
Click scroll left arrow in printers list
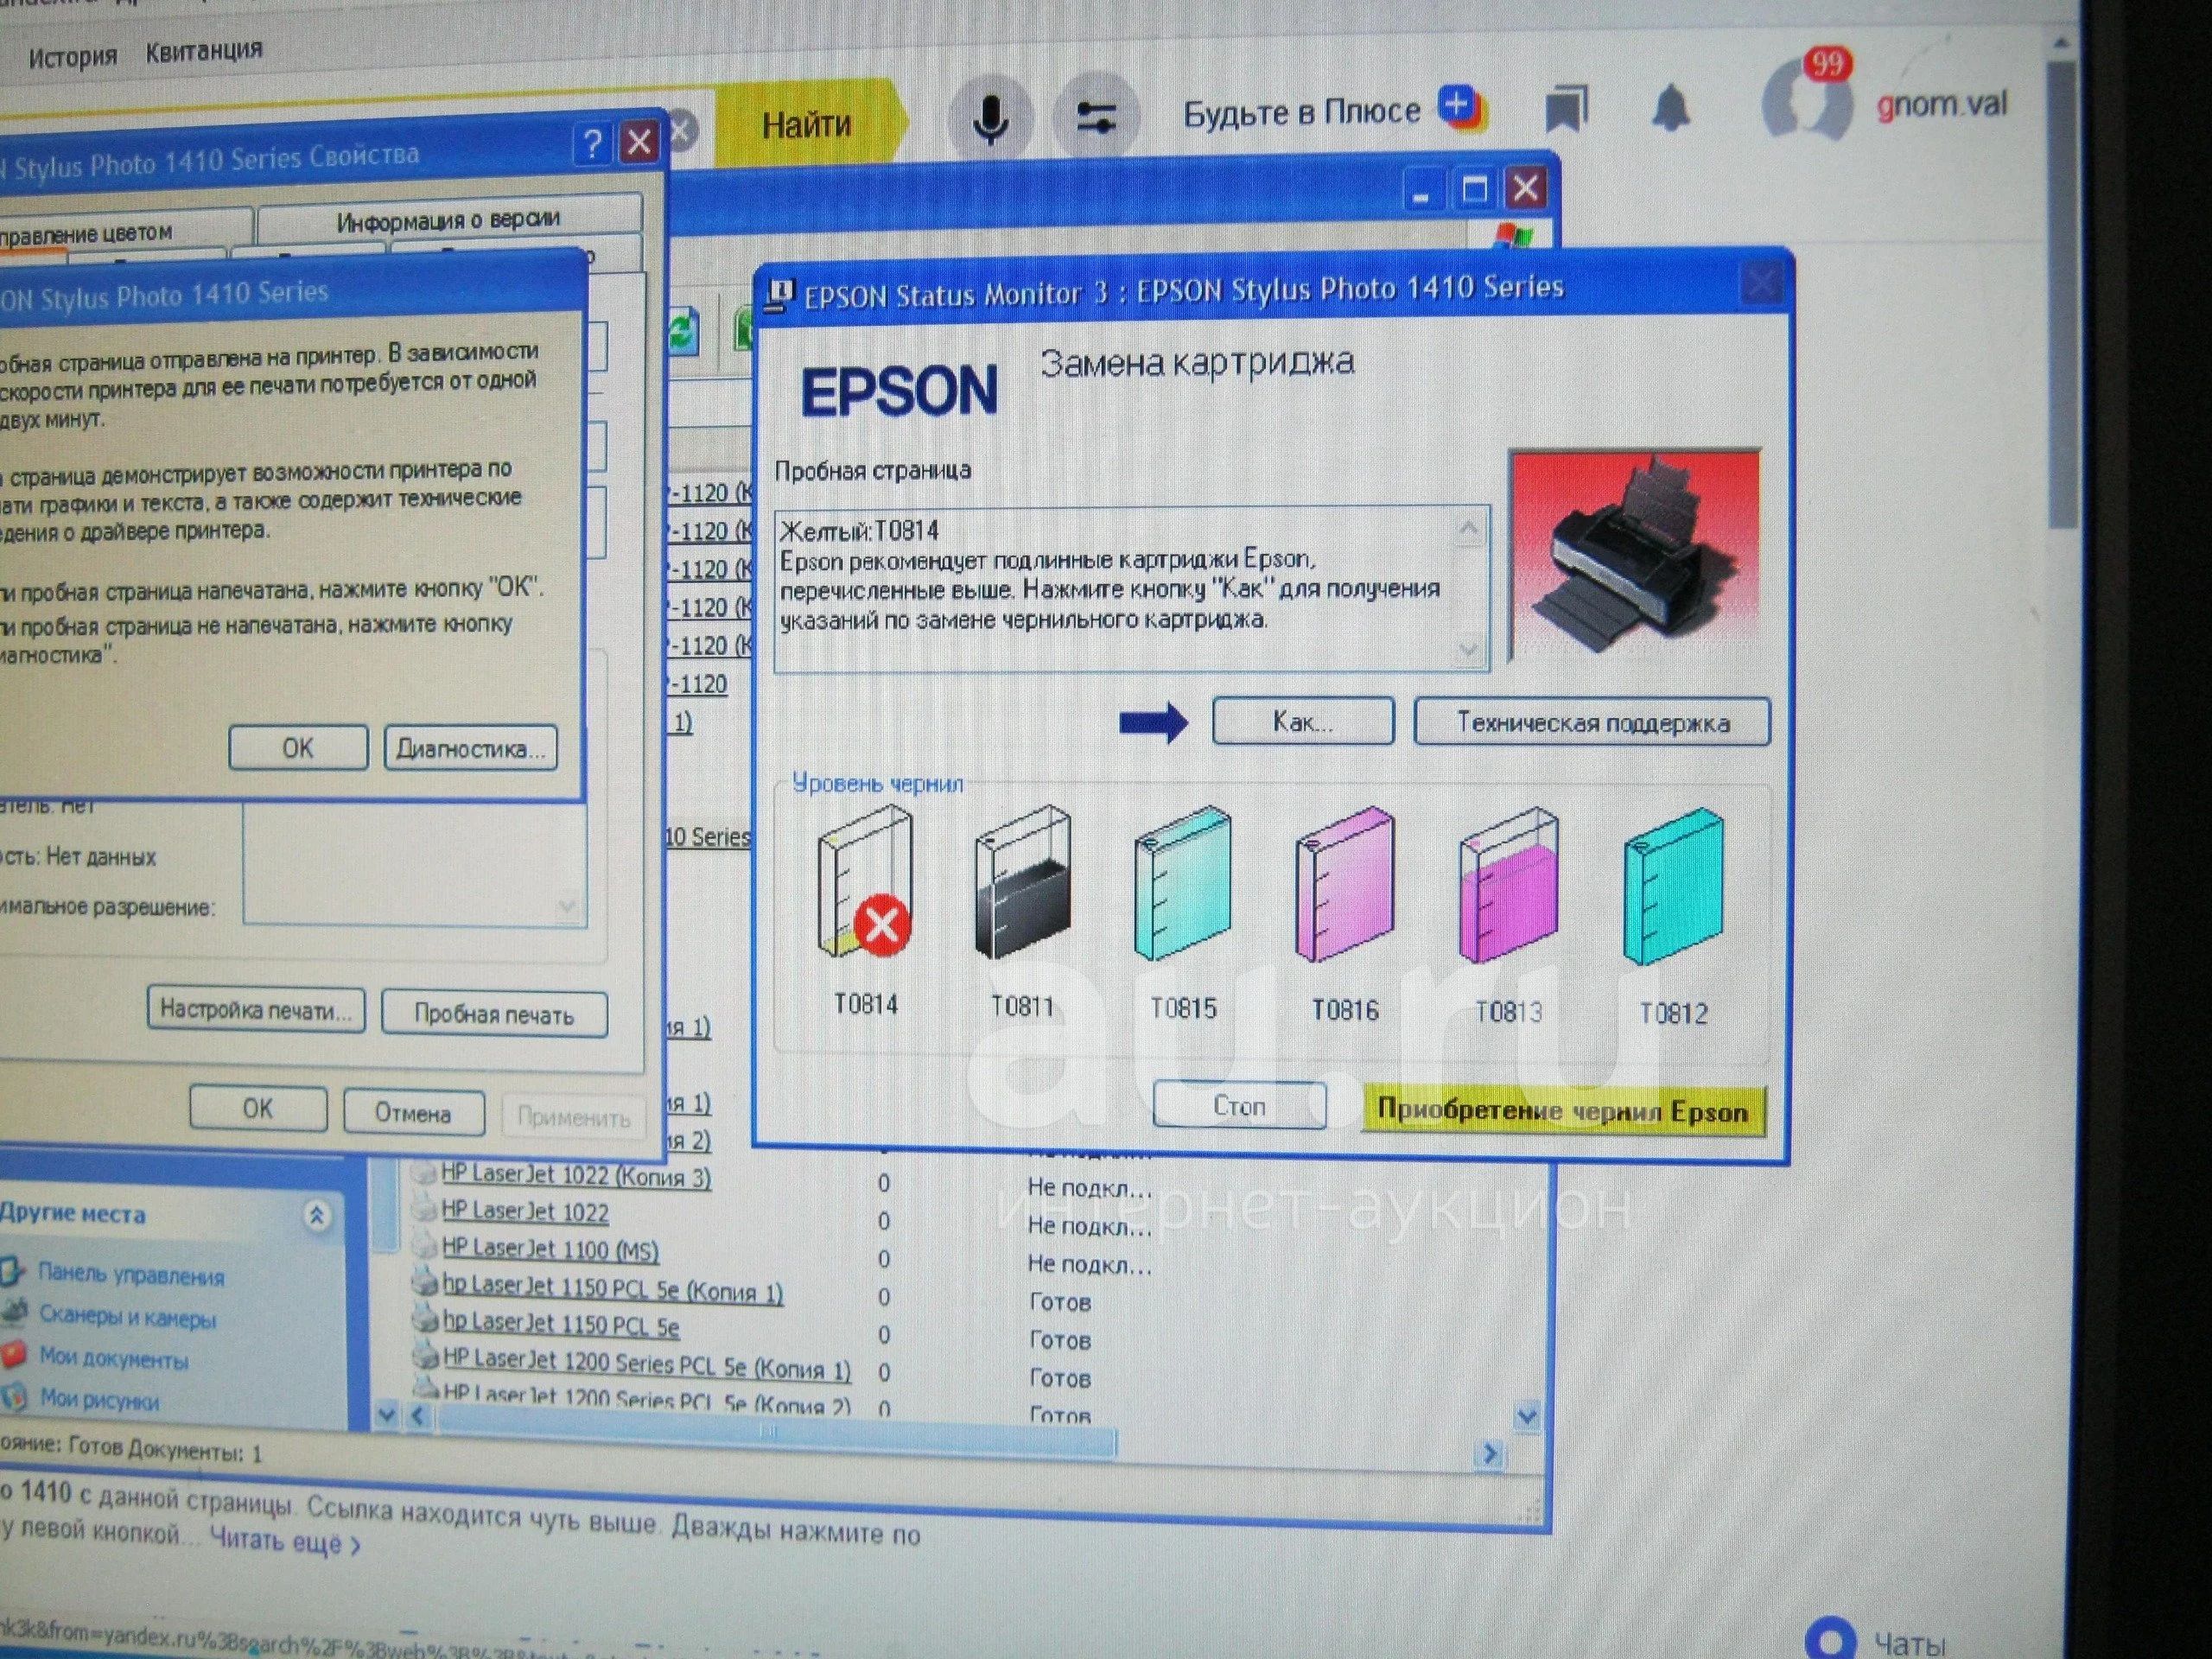(420, 1415)
